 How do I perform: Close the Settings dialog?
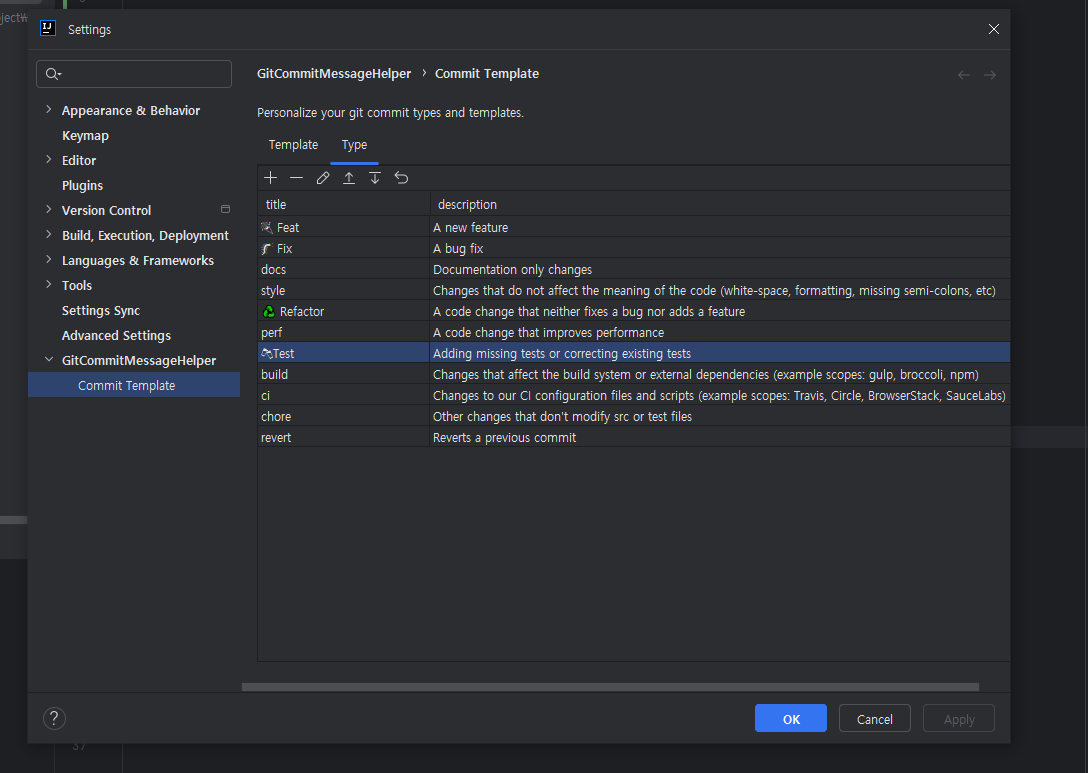(x=994, y=29)
